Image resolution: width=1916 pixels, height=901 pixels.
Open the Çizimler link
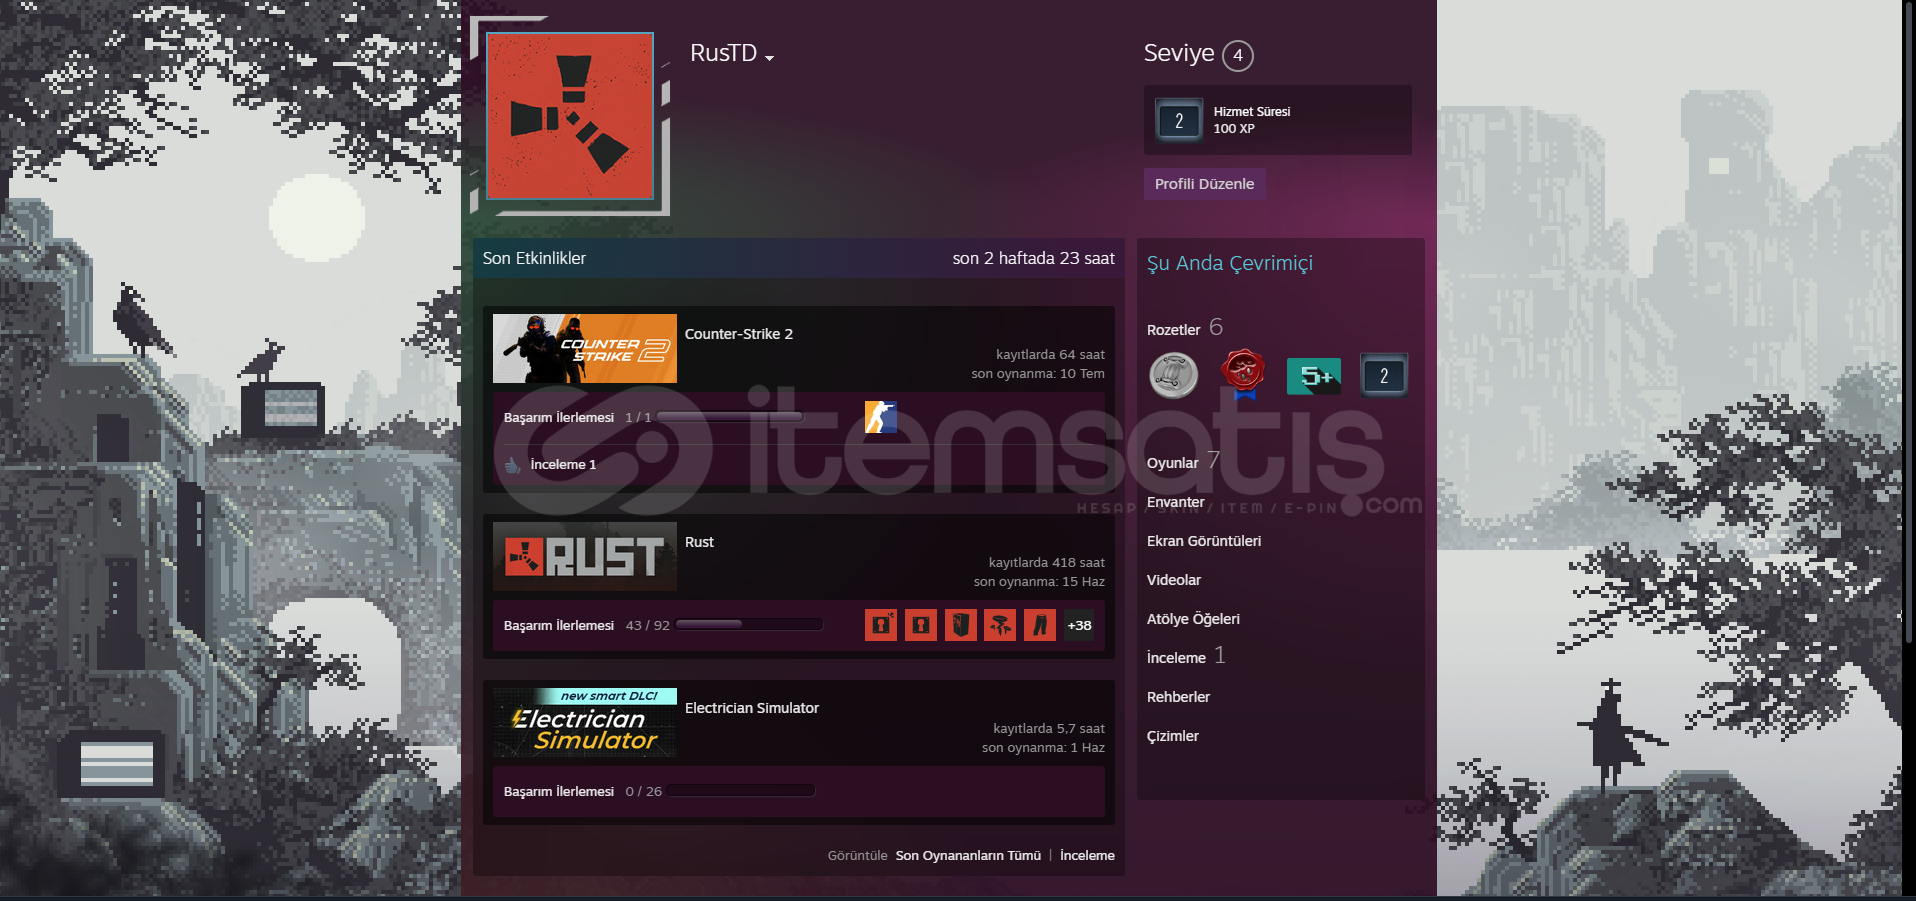pyautogui.click(x=1173, y=736)
